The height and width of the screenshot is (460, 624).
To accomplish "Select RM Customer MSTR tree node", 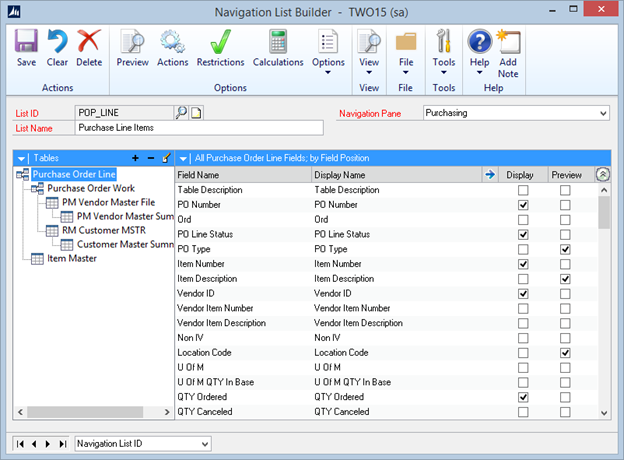I will pyautogui.click(x=103, y=230).
